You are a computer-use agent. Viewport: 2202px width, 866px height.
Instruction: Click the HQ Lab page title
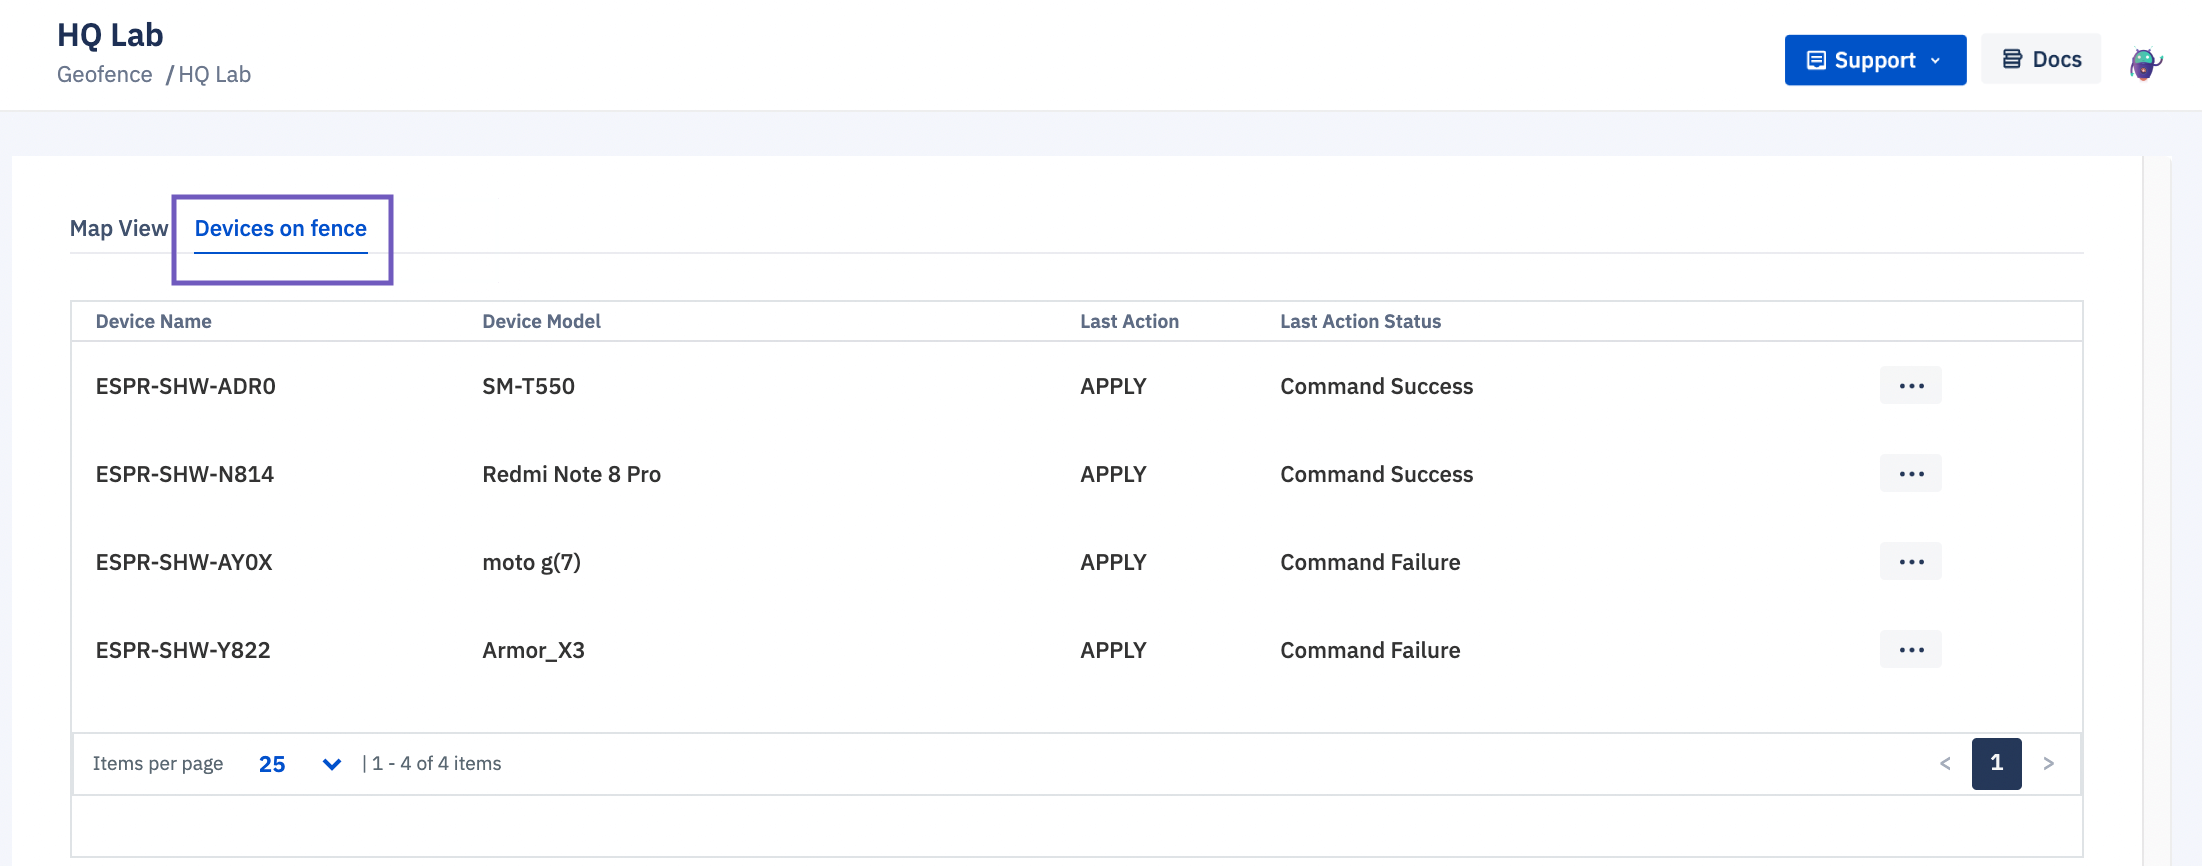click(x=110, y=35)
